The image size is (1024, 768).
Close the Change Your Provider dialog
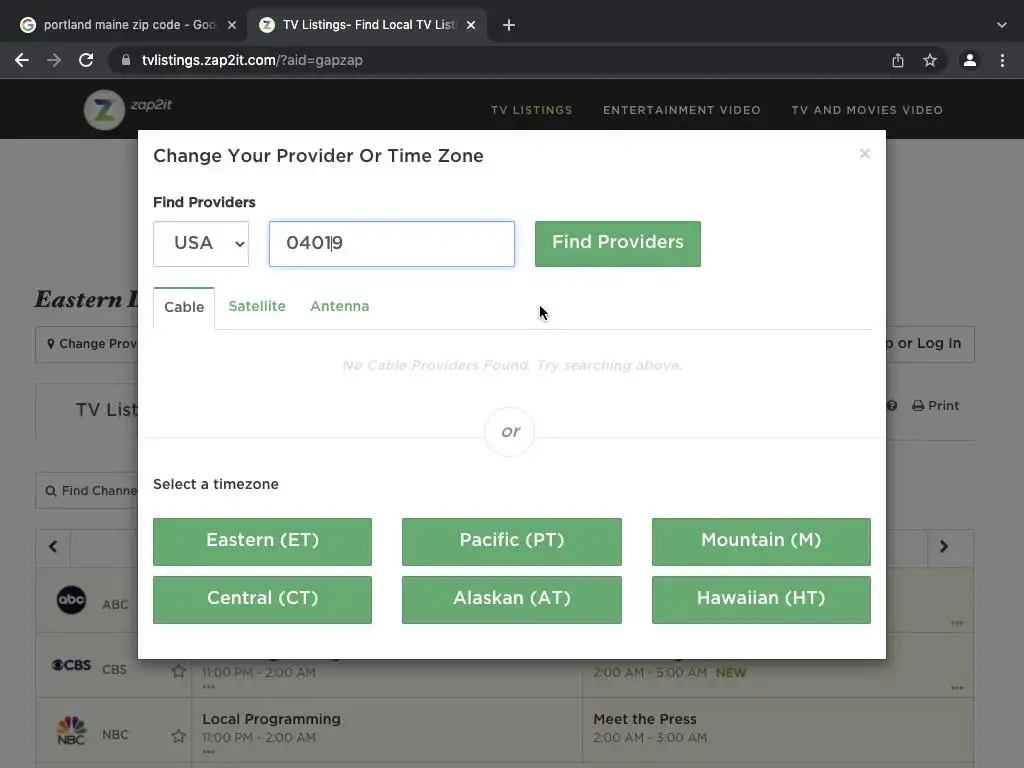865,153
